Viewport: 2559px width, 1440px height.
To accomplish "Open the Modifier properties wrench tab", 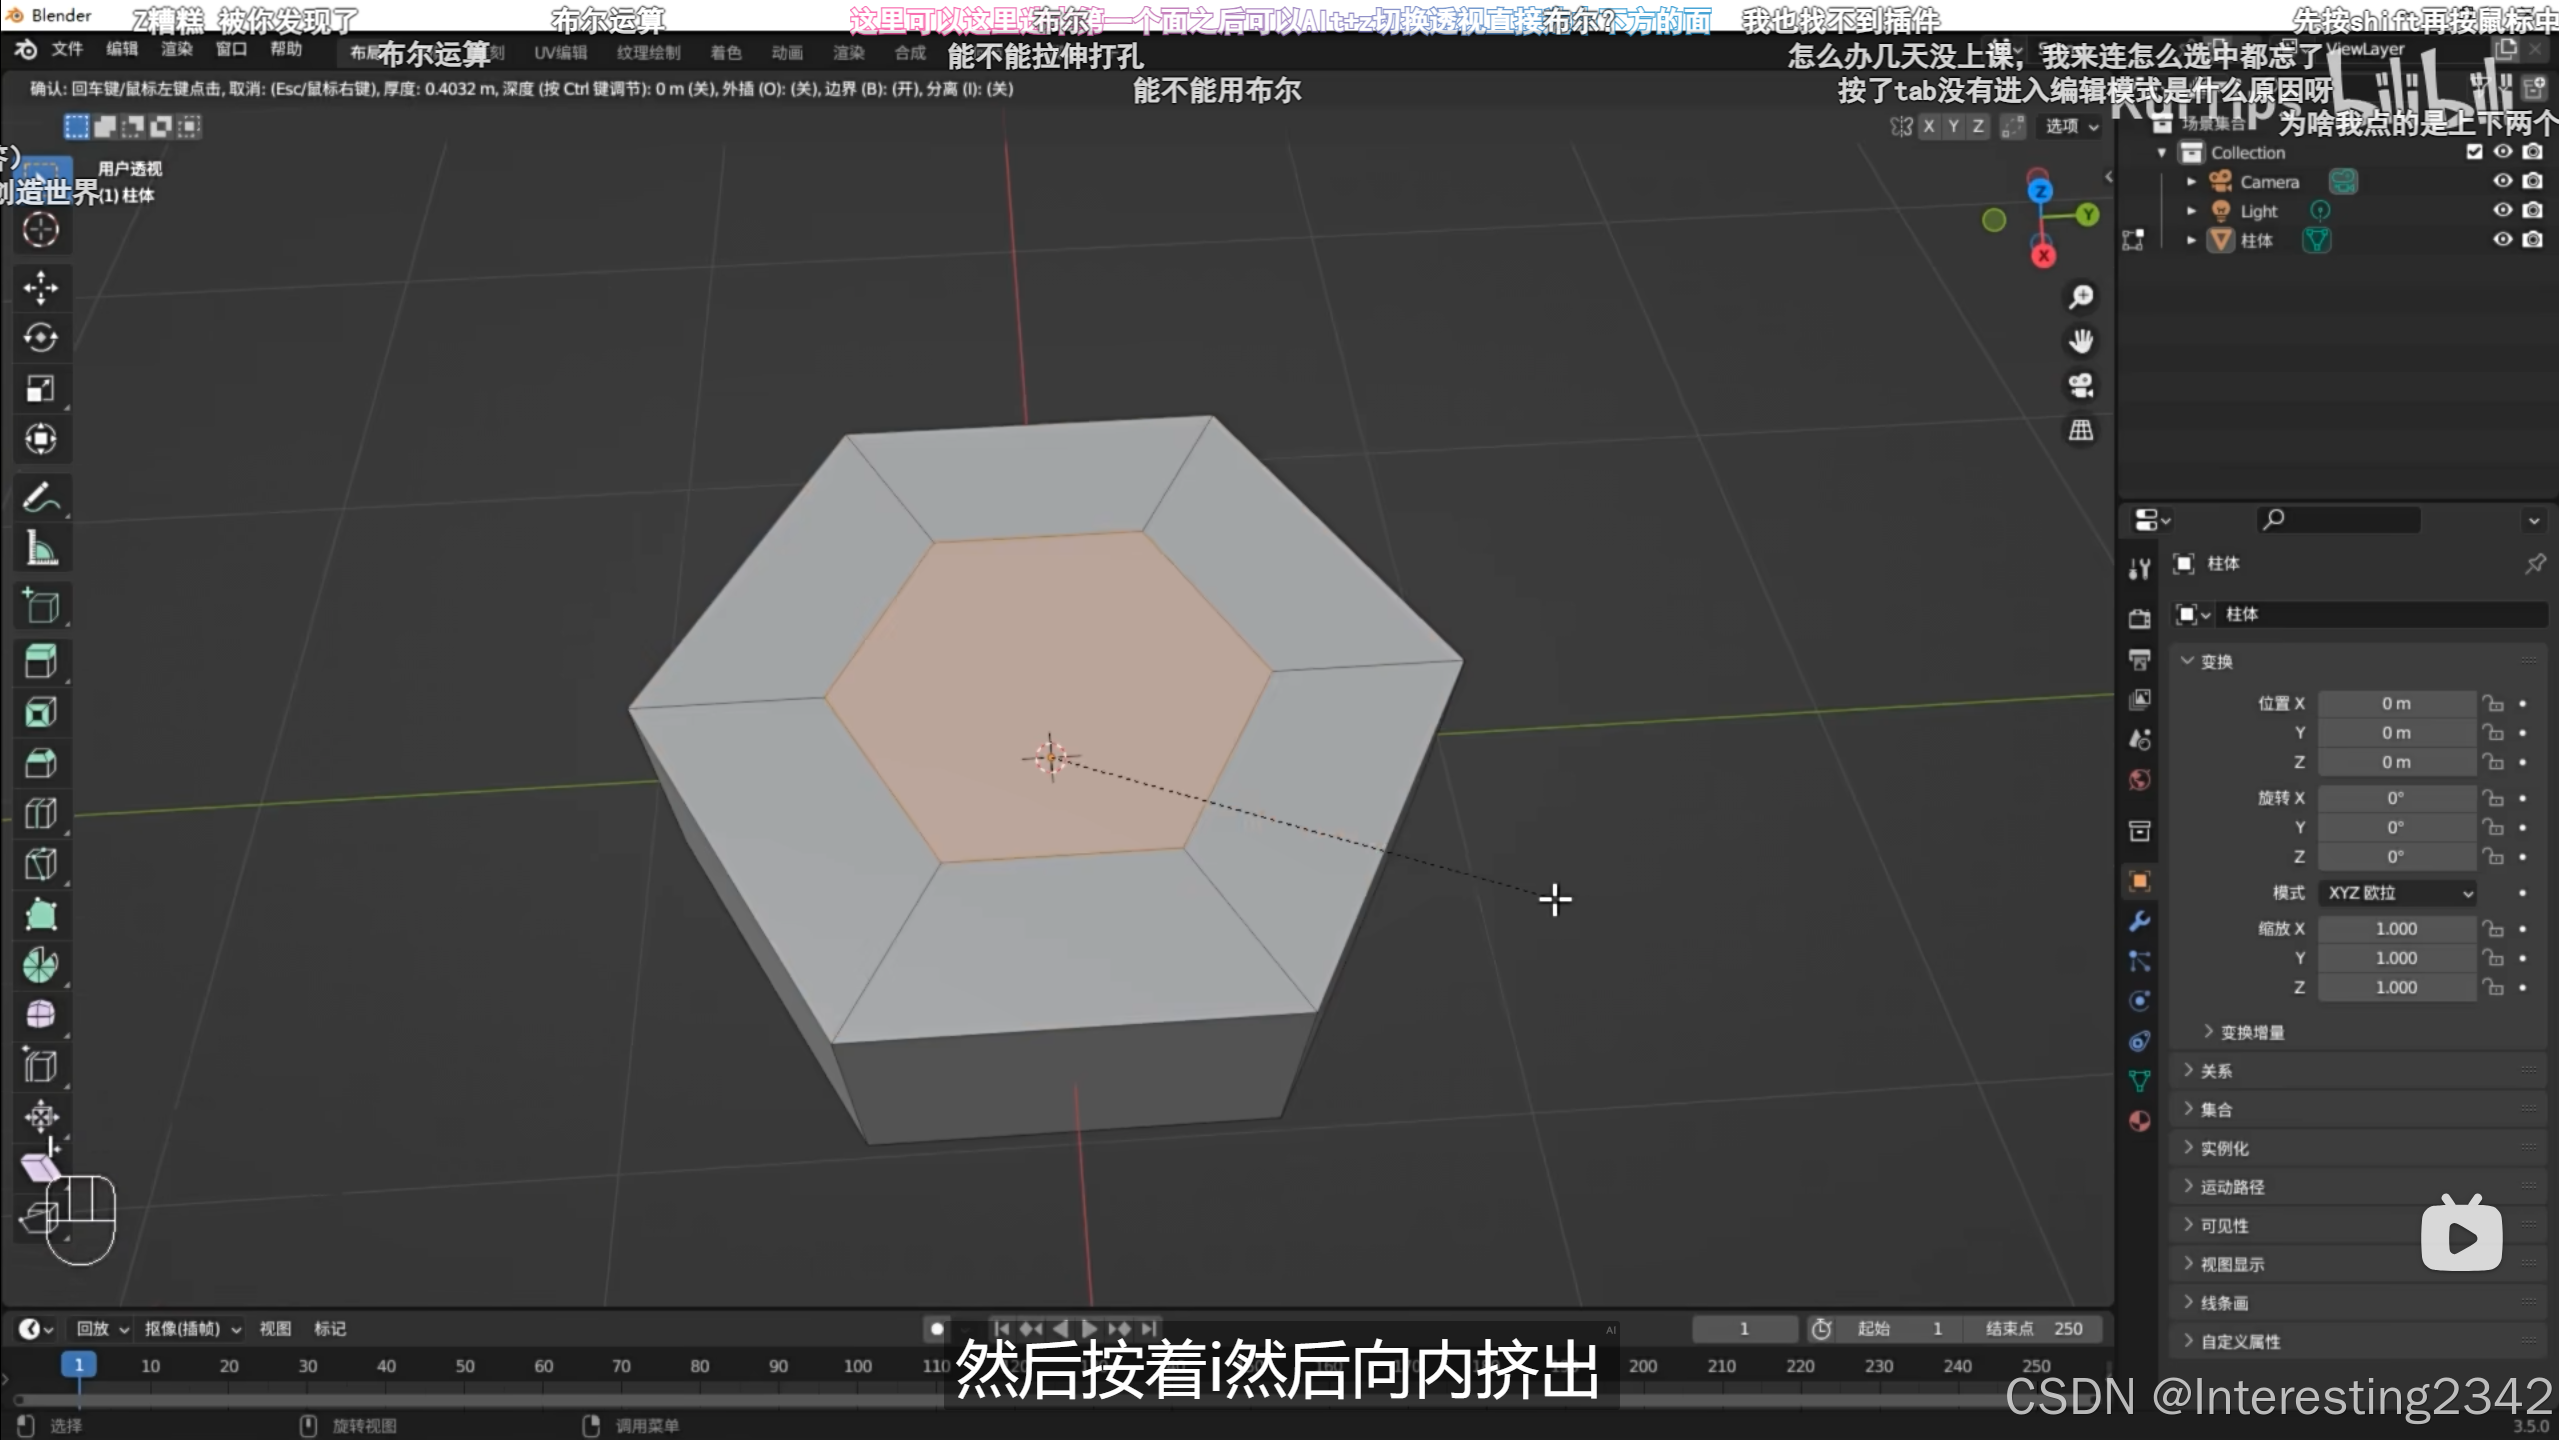I will (2139, 921).
